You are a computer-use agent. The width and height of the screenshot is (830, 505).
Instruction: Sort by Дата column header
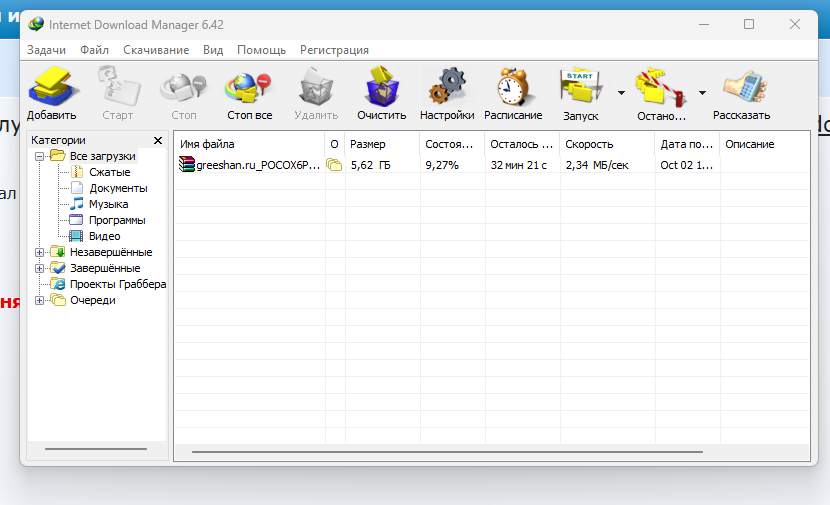coord(688,144)
